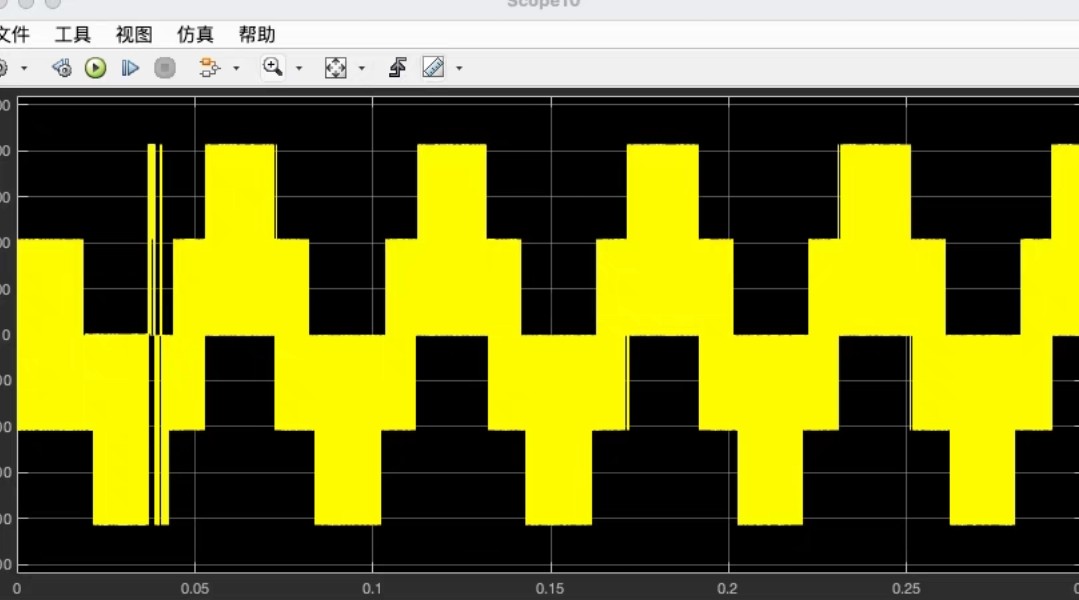Screen dimensions: 1079x600
Task: Click the 0.25 time axis label
Action: click(x=906, y=589)
